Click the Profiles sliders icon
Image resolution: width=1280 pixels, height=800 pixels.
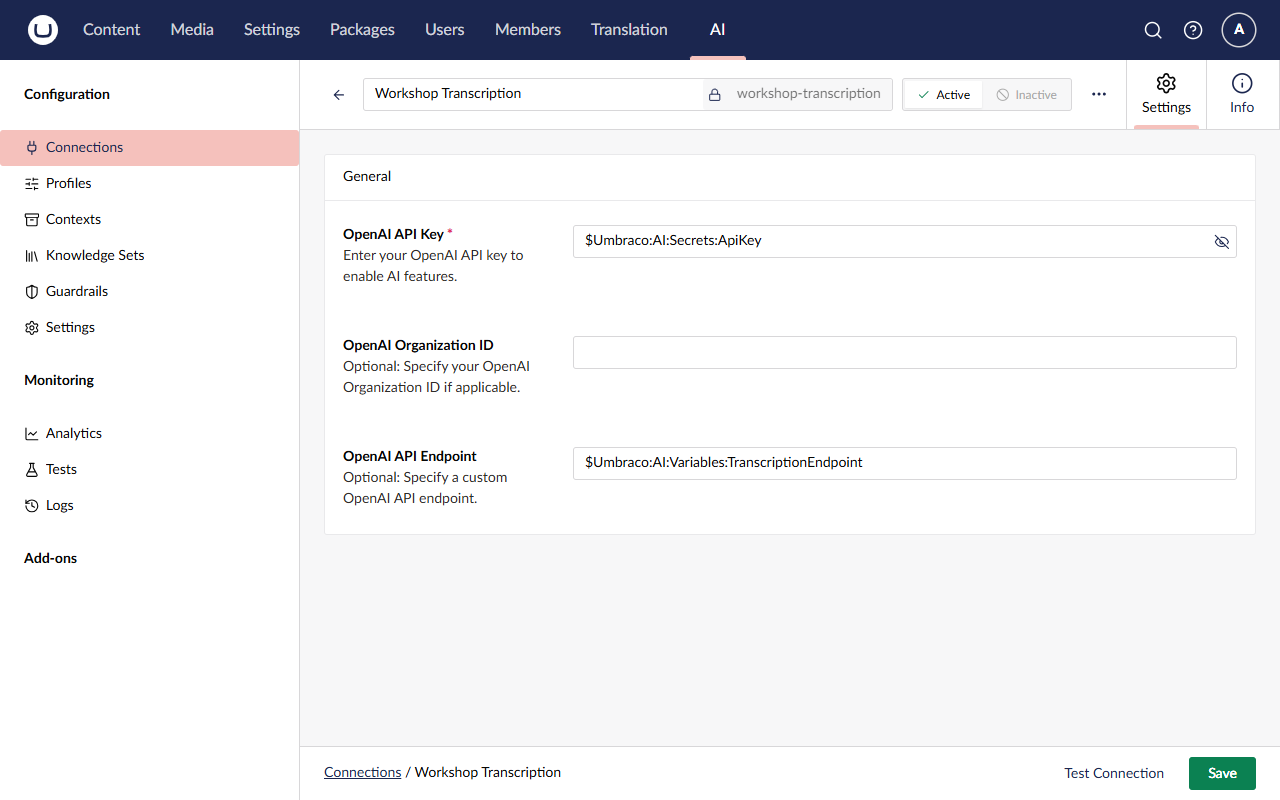32,183
